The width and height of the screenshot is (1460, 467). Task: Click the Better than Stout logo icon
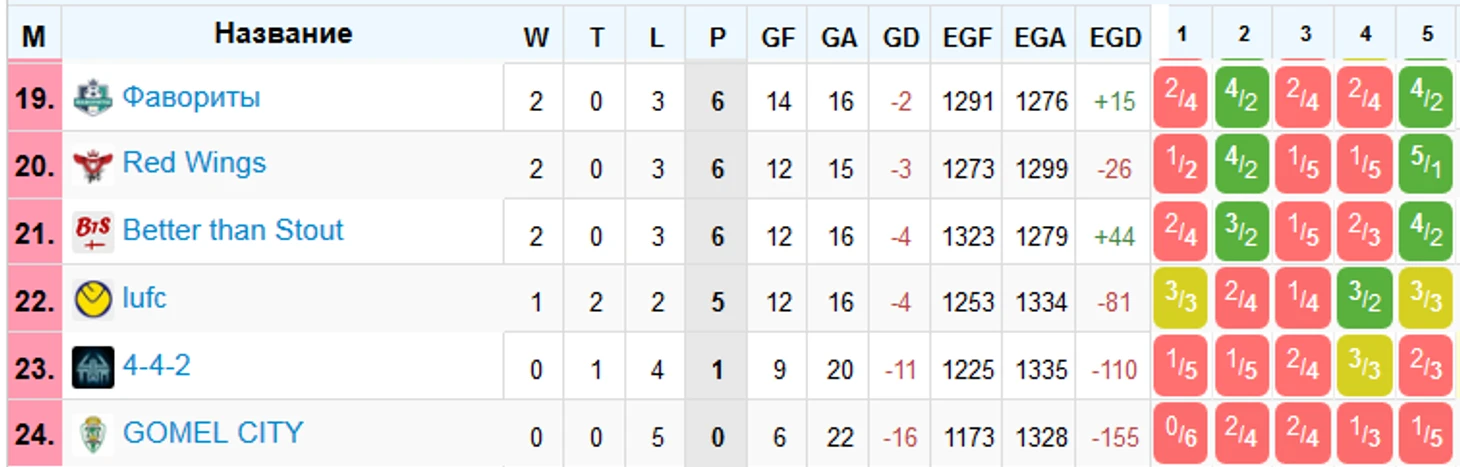click(94, 232)
